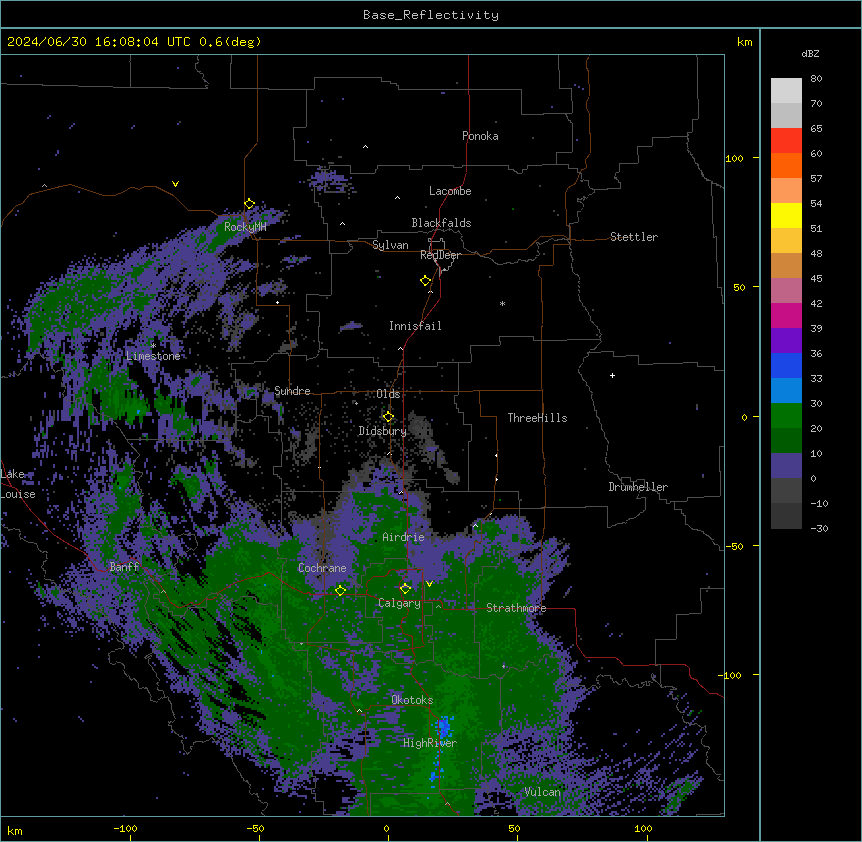The image size is (862, 842).
Task: Select the blue swatch between 36 and 33
Action: coord(786,365)
